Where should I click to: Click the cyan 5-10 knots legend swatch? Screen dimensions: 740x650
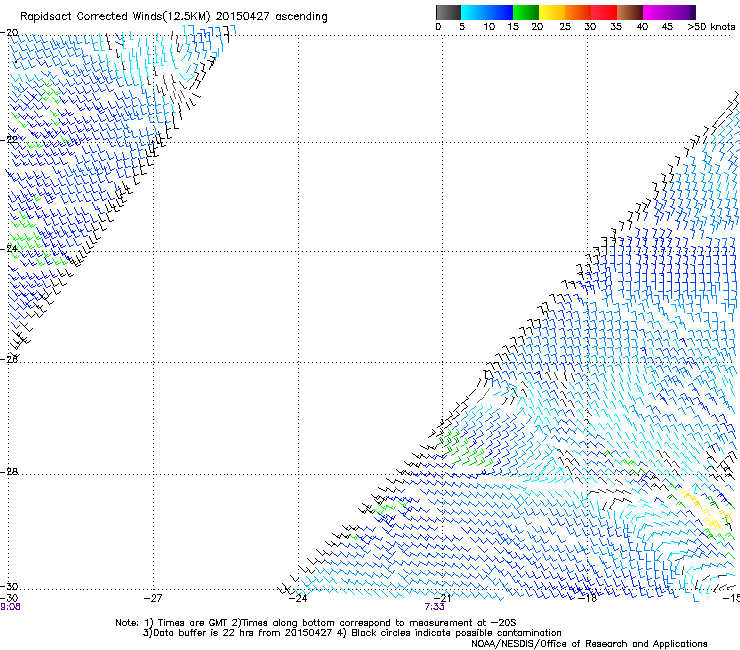(474, 12)
